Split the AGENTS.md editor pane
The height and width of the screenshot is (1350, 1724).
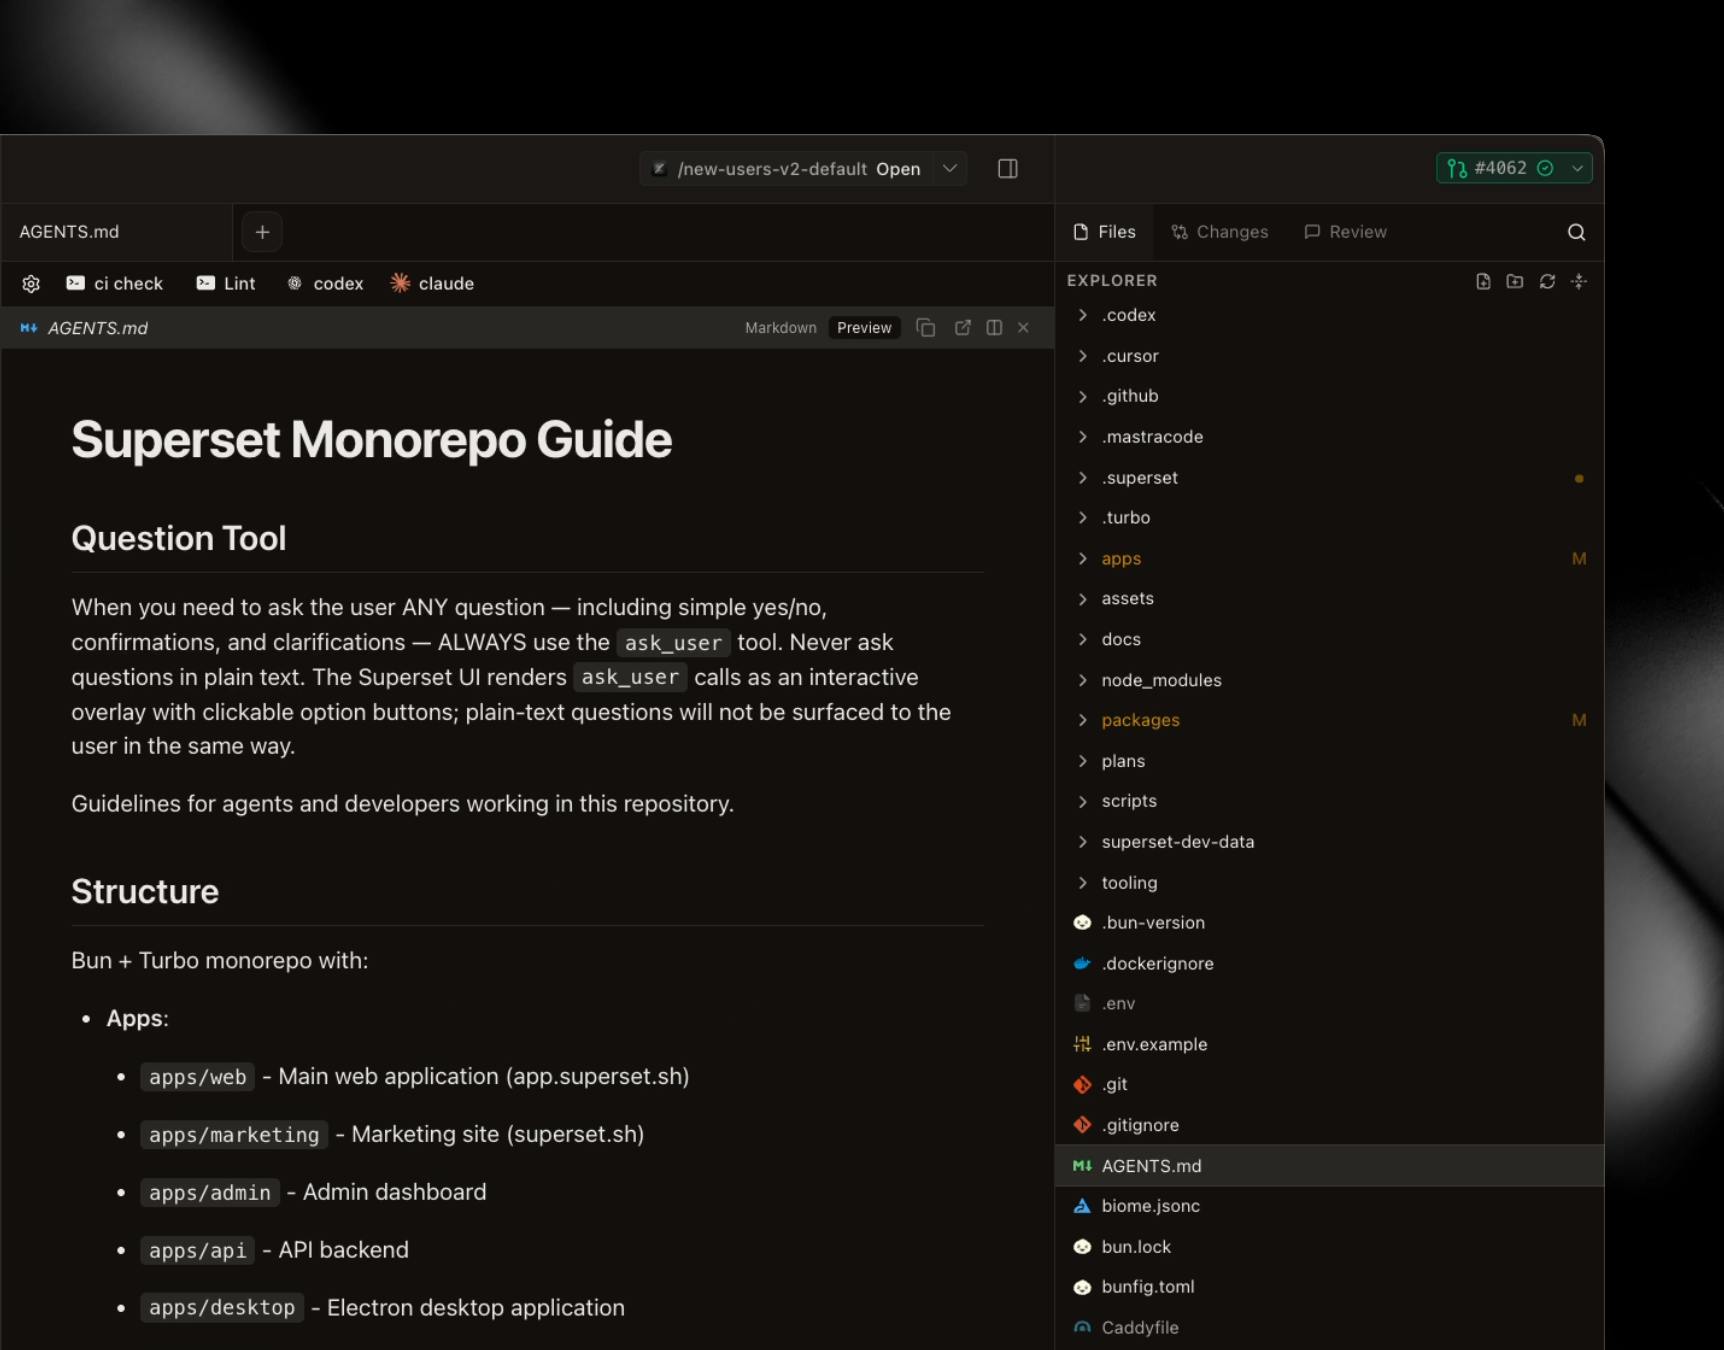click(994, 328)
